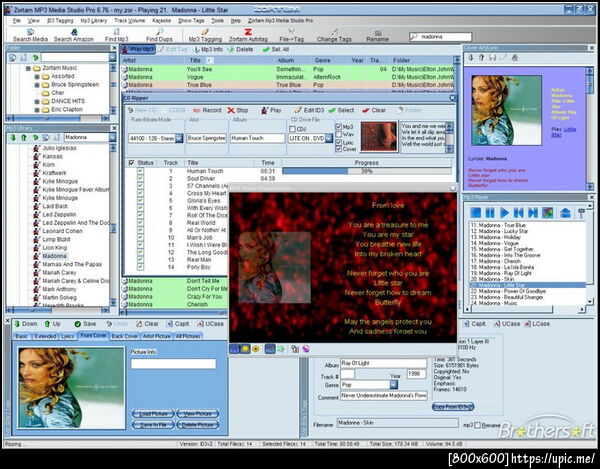Toggle the Mp3 checkbox in CD Ripper
The image size is (600, 469).
[x=339, y=127]
